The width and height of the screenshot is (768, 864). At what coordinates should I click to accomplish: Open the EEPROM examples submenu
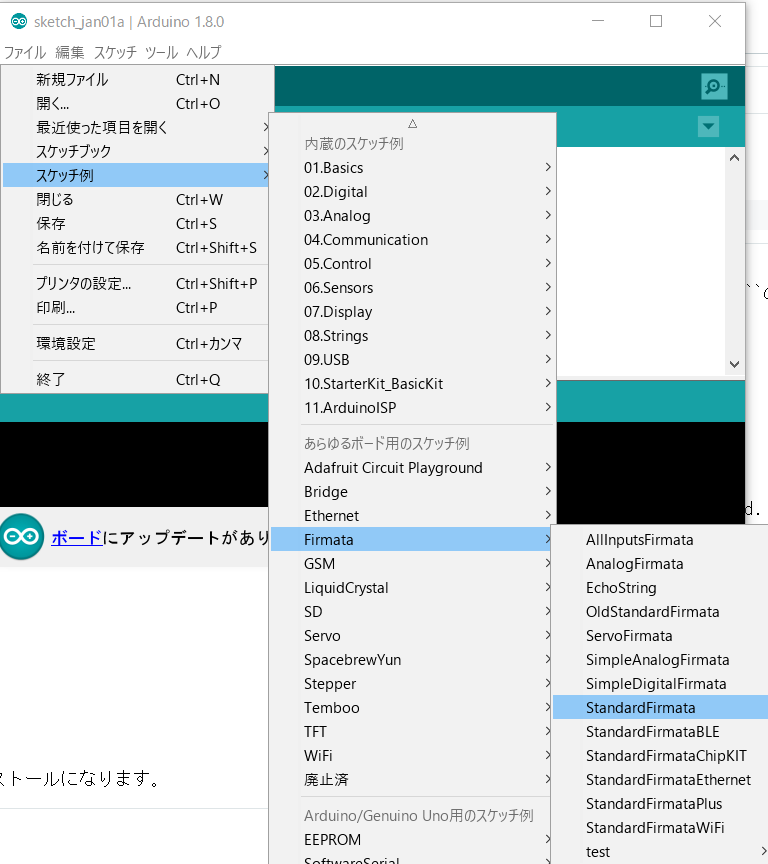click(x=412, y=840)
